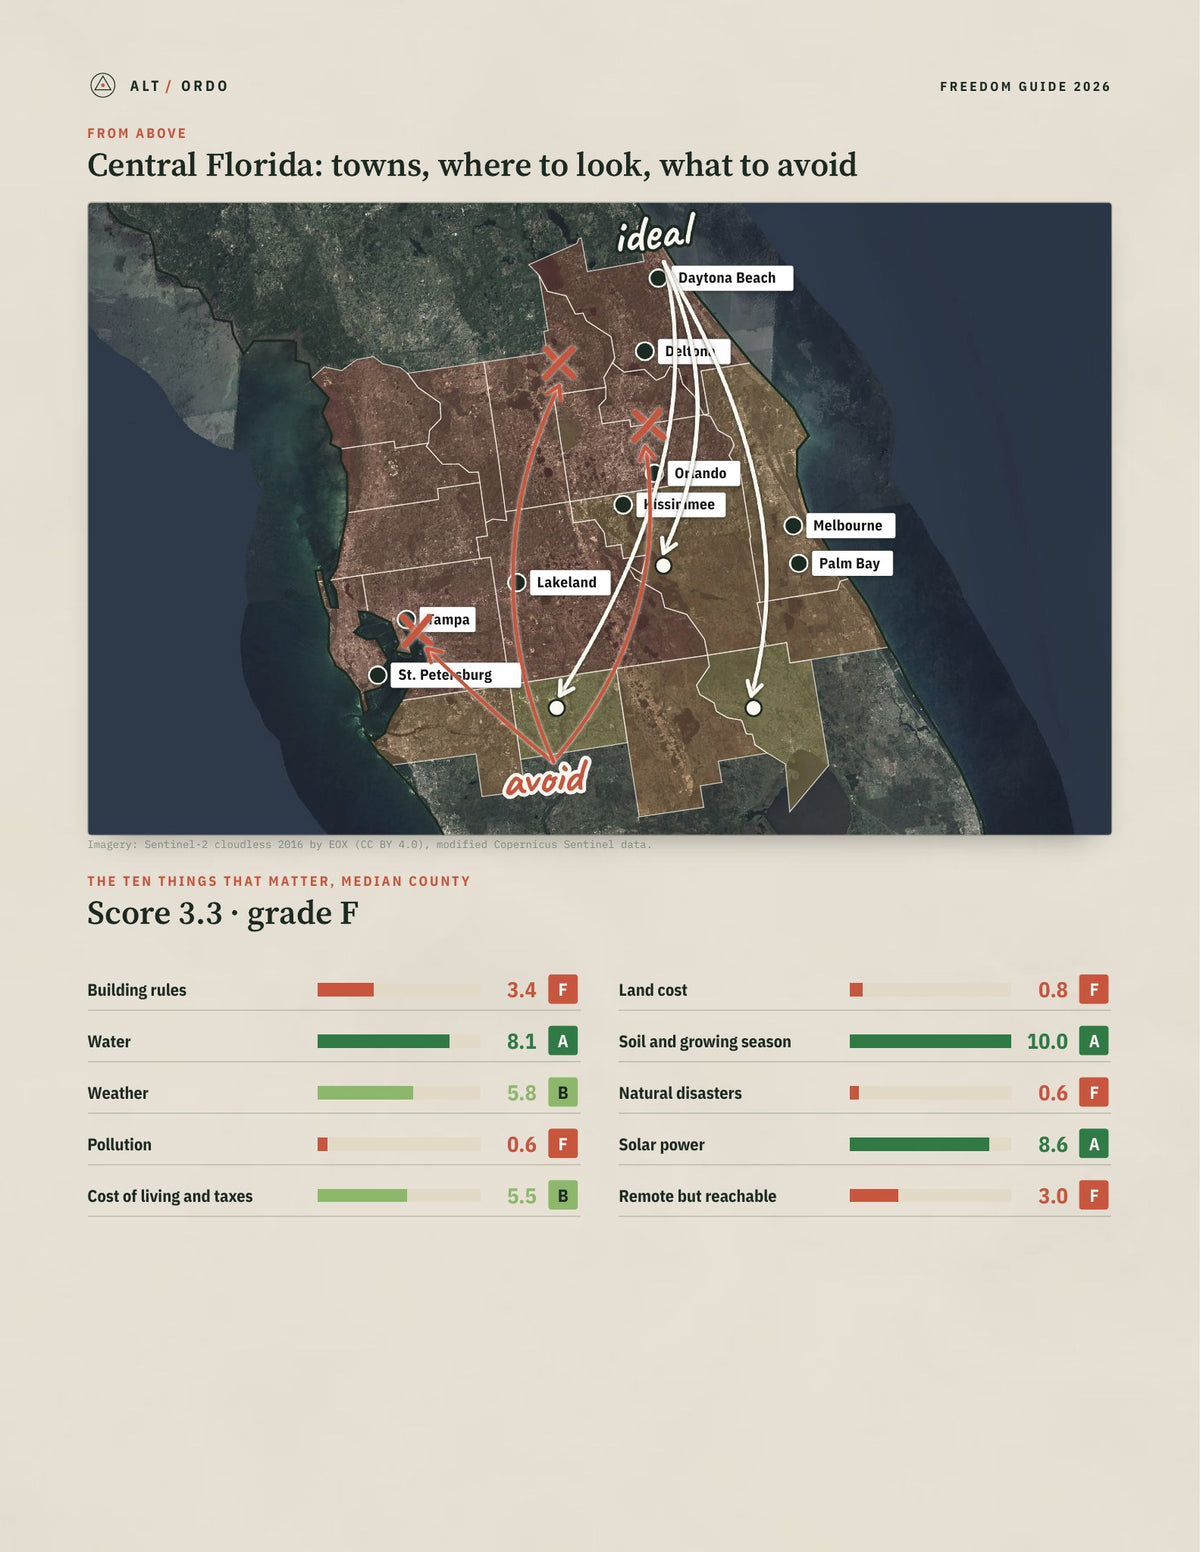1200x1552 pixels.
Task: Click B badge for Cost of living and taxes
Action: [x=563, y=1196]
